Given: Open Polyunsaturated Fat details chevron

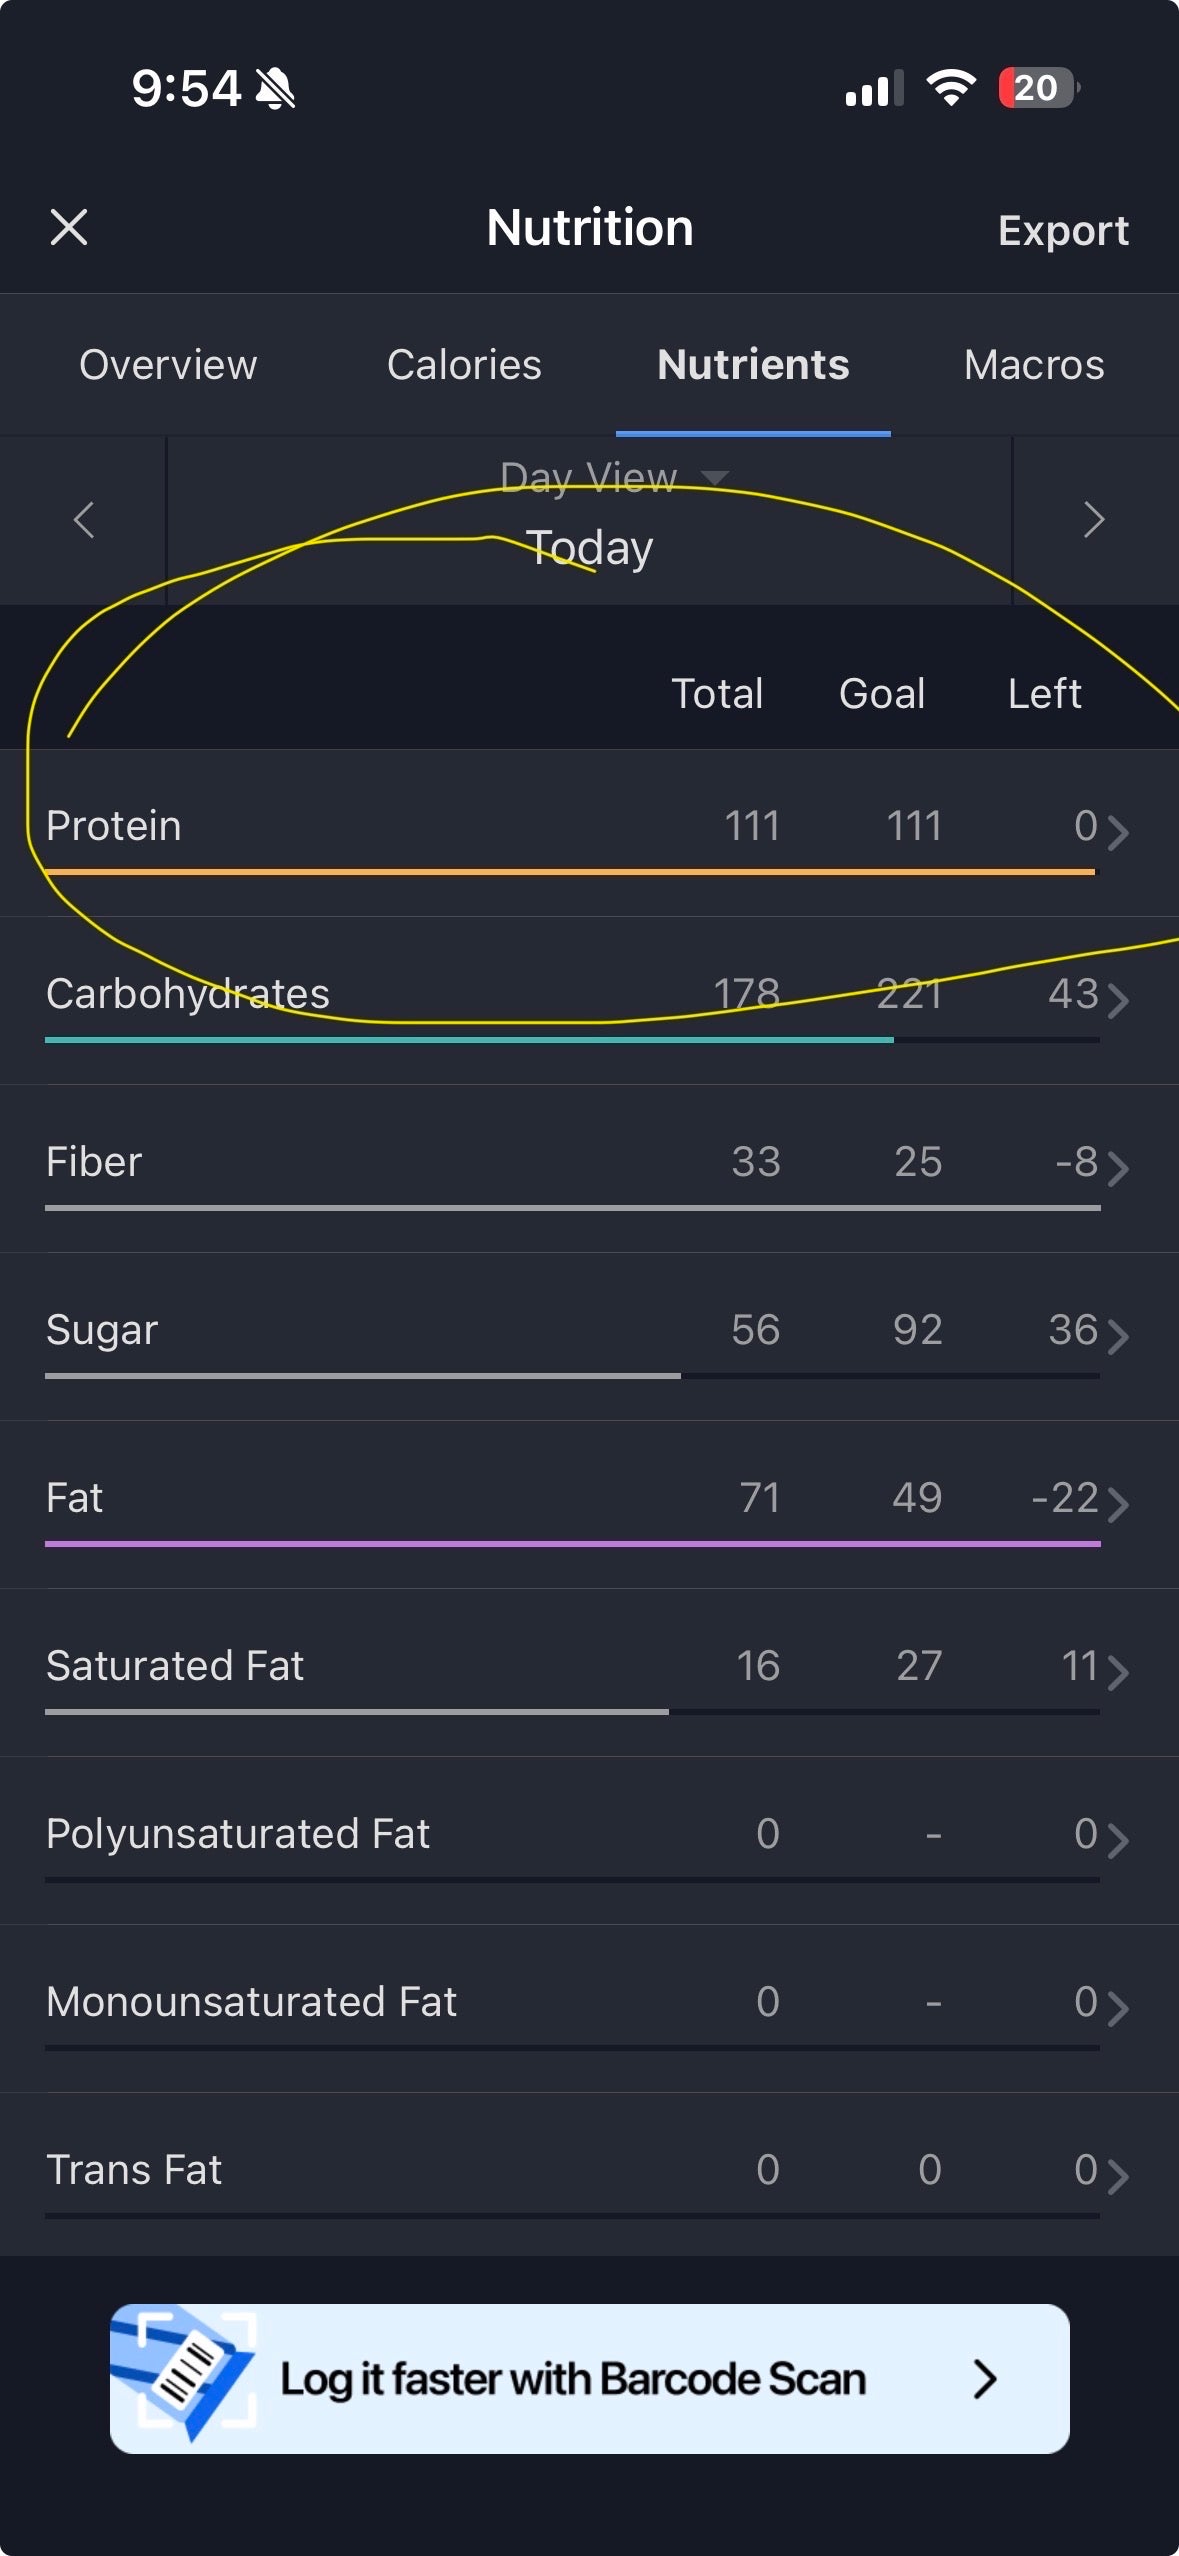Looking at the screenshot, I should [1118, 1840].
